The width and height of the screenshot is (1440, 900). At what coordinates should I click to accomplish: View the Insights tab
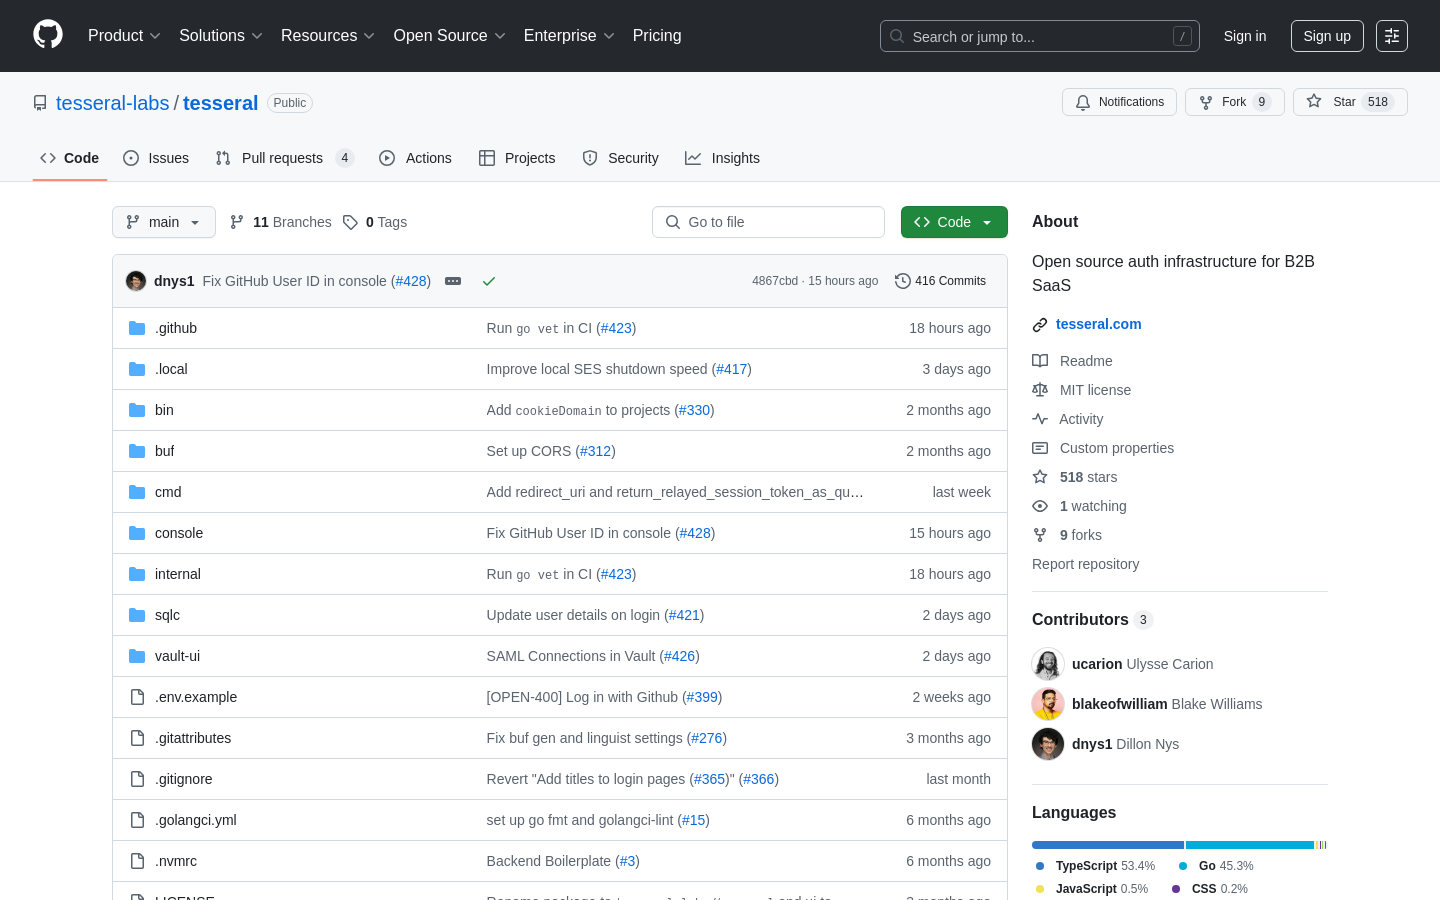tap(722, 158)
